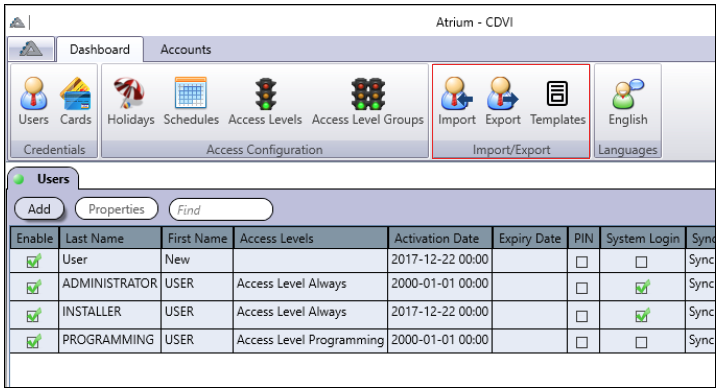The image size is (718, 392).
Task: Select the 'User' last name cell
Action: [110, 260]
